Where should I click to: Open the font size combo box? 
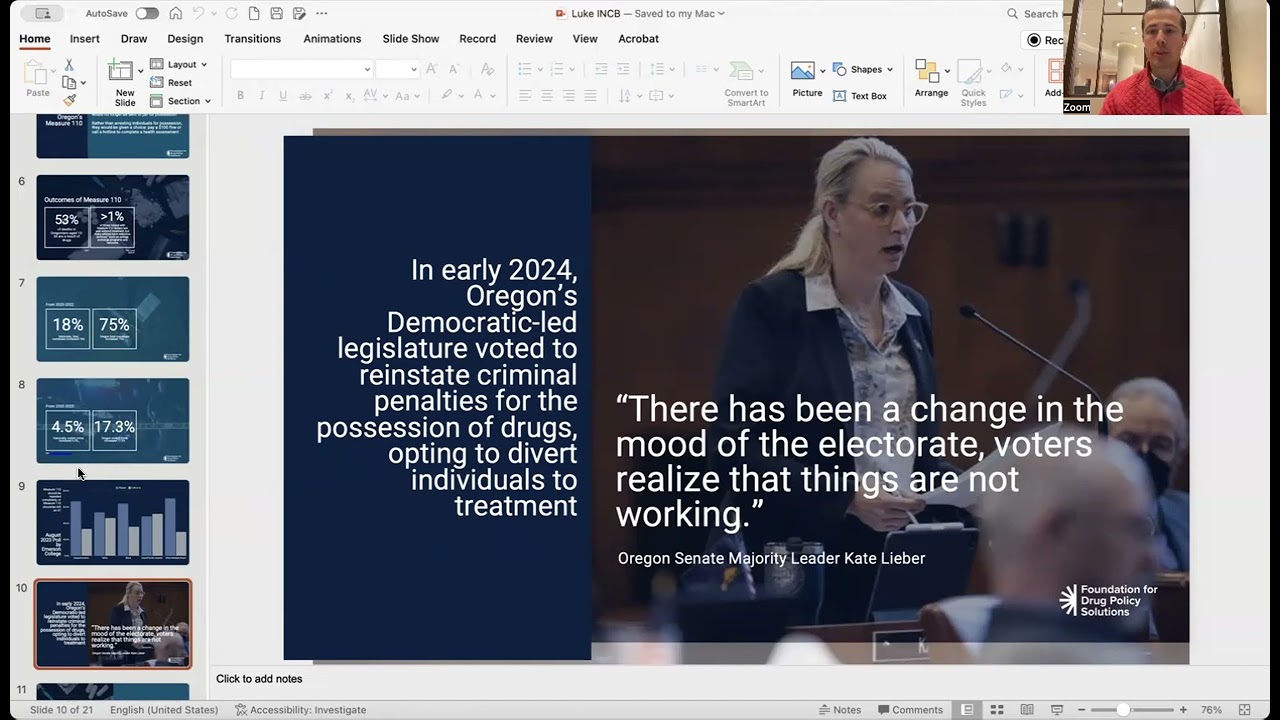[396, 69]
